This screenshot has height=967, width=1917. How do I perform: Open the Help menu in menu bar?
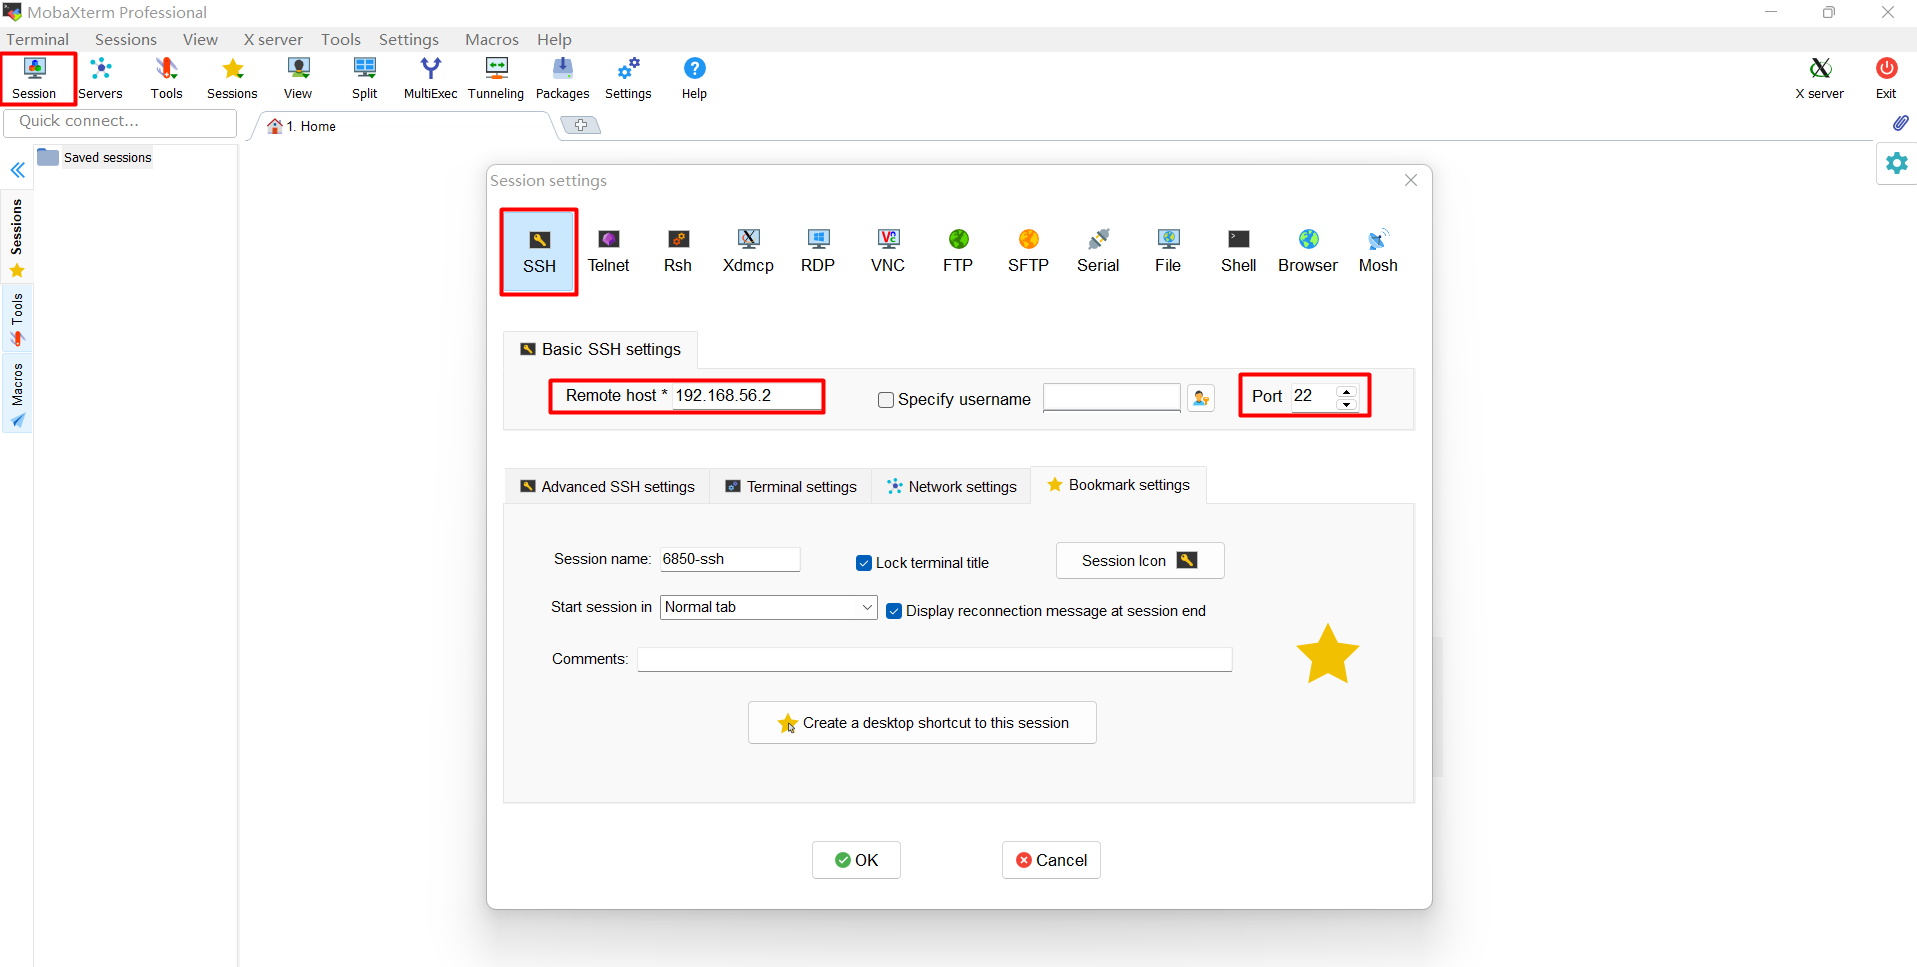tap(554, 40)
